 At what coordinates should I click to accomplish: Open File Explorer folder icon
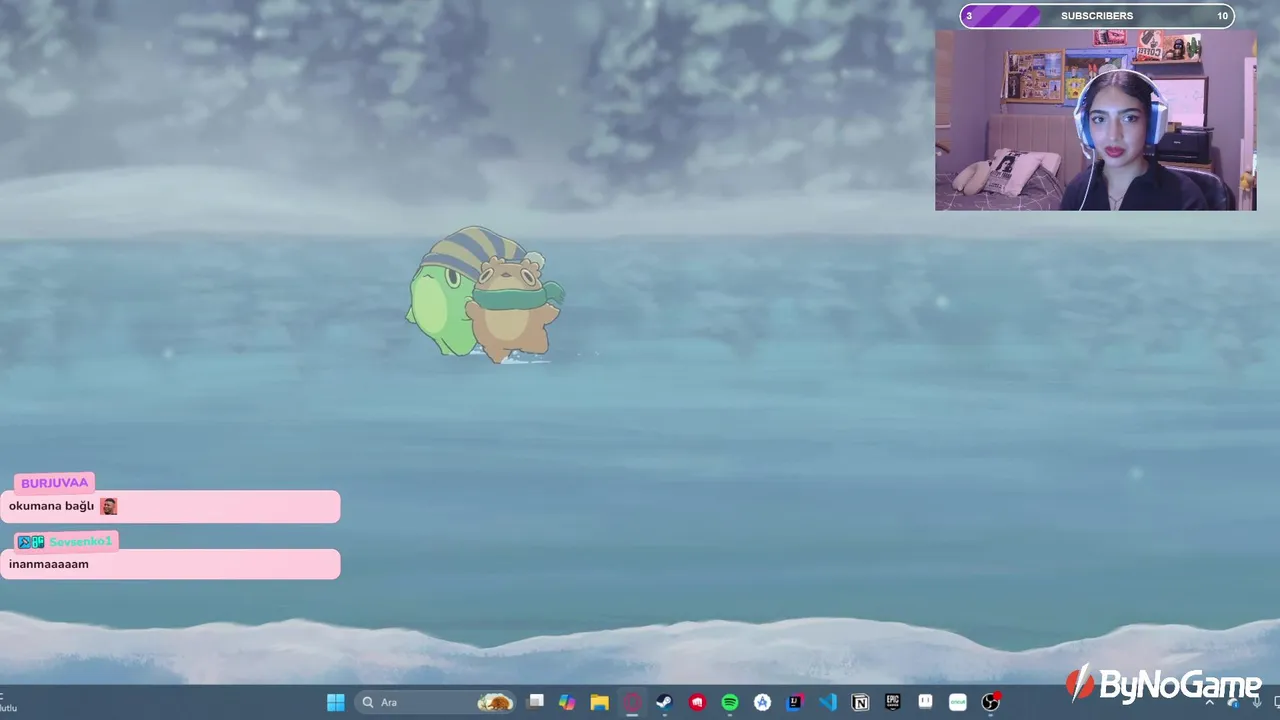click(x=599, y=702)
